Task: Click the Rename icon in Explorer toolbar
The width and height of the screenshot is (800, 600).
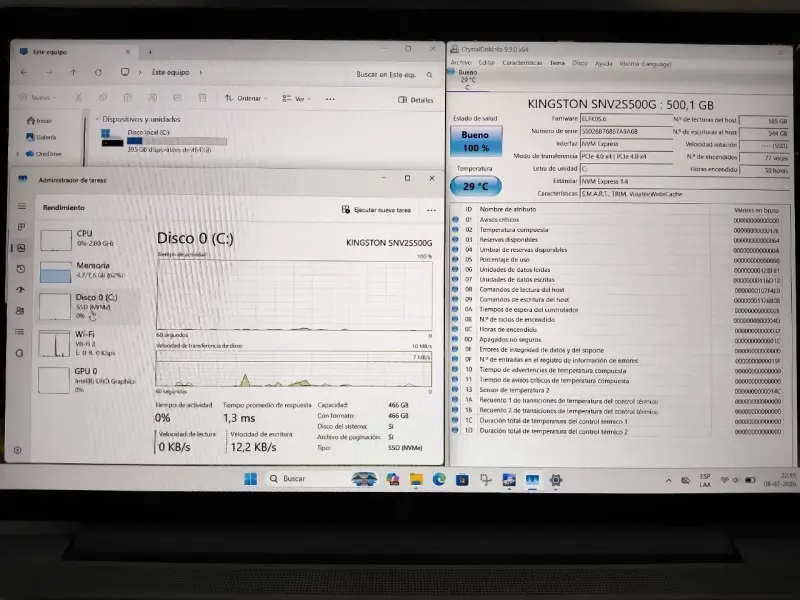Action: pos(153,97)
